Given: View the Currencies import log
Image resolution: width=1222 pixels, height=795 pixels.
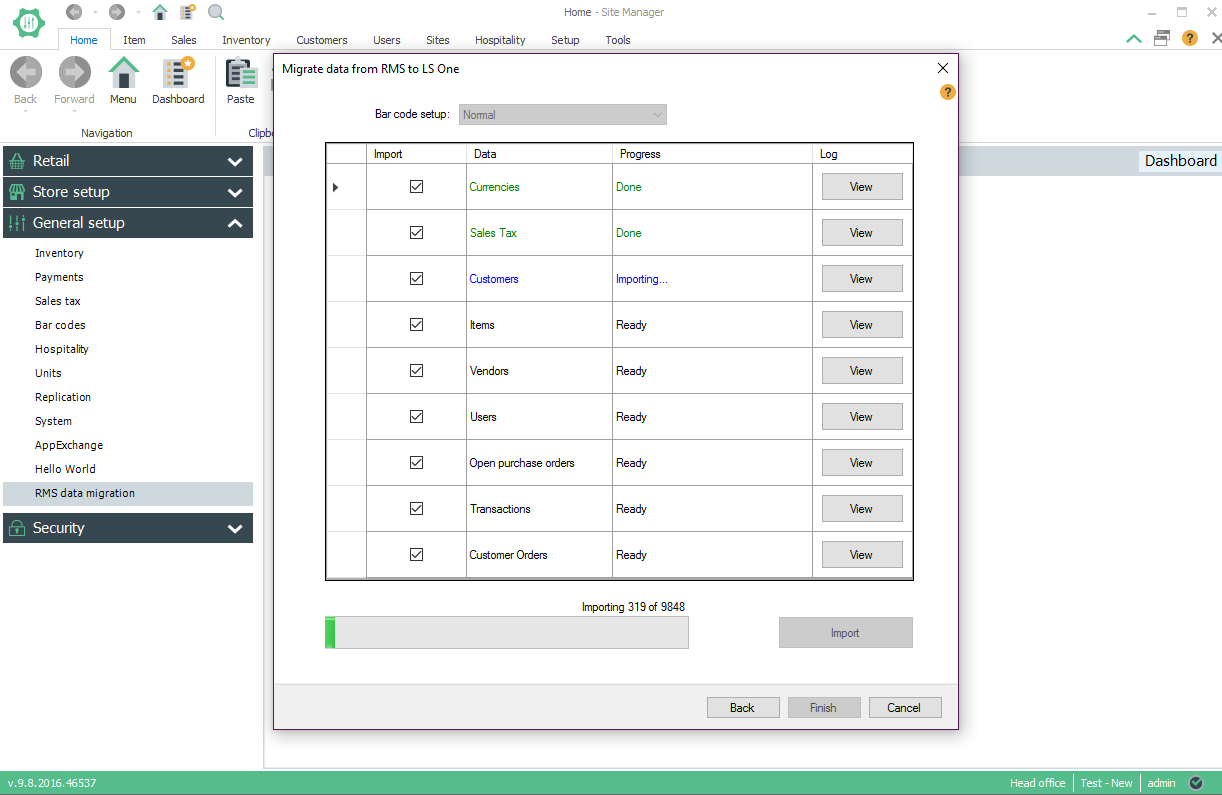Looking at the screenshot, I should coord(861,187).
